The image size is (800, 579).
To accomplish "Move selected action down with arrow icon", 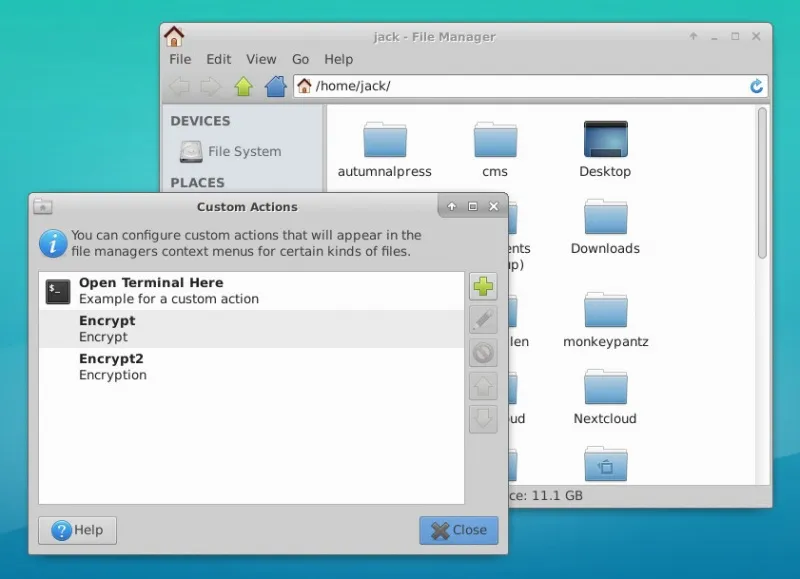I will pyautogui.click(x=483, y=418).
